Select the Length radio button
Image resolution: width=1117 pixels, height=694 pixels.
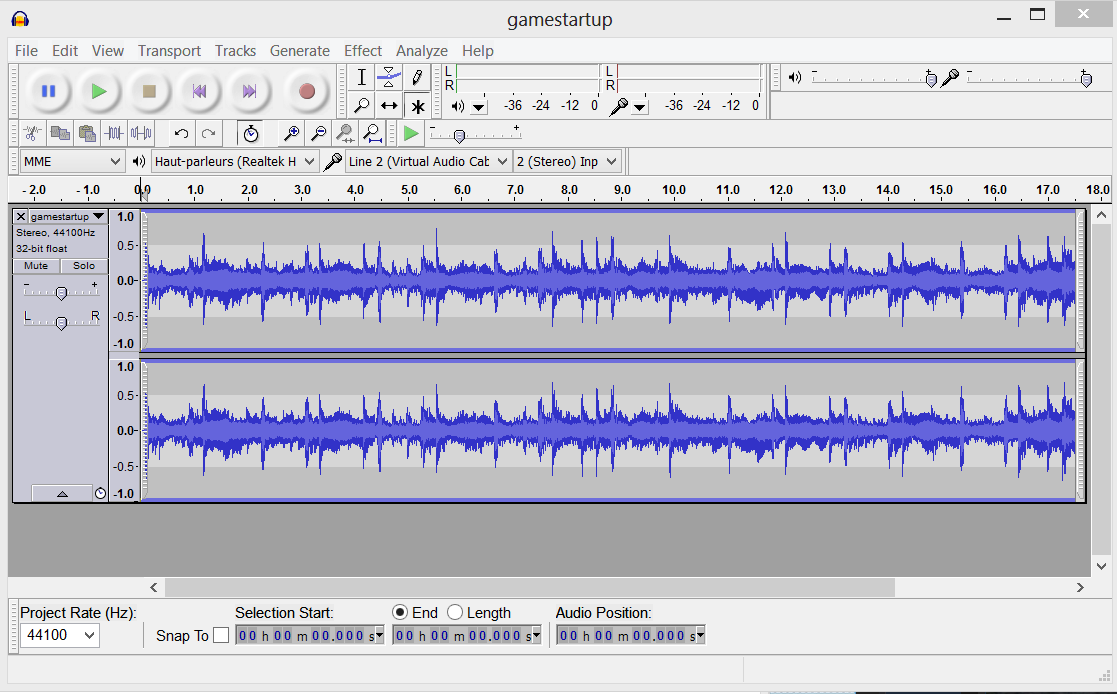pos(454,613)
